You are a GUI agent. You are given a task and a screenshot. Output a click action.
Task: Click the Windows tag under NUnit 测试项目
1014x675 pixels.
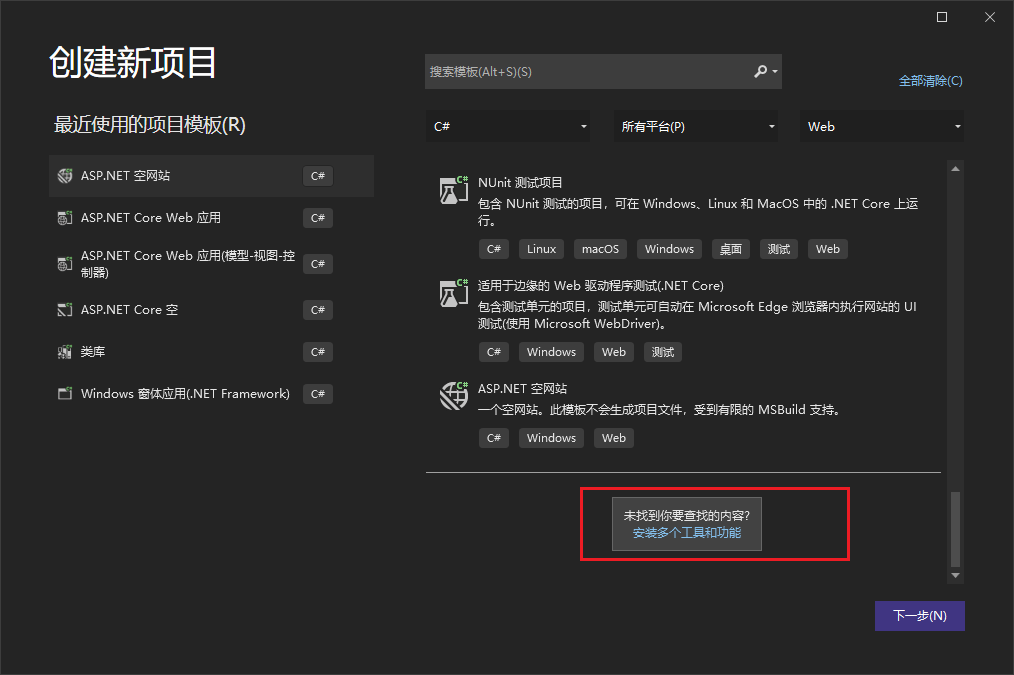click(x=669, y=249)
